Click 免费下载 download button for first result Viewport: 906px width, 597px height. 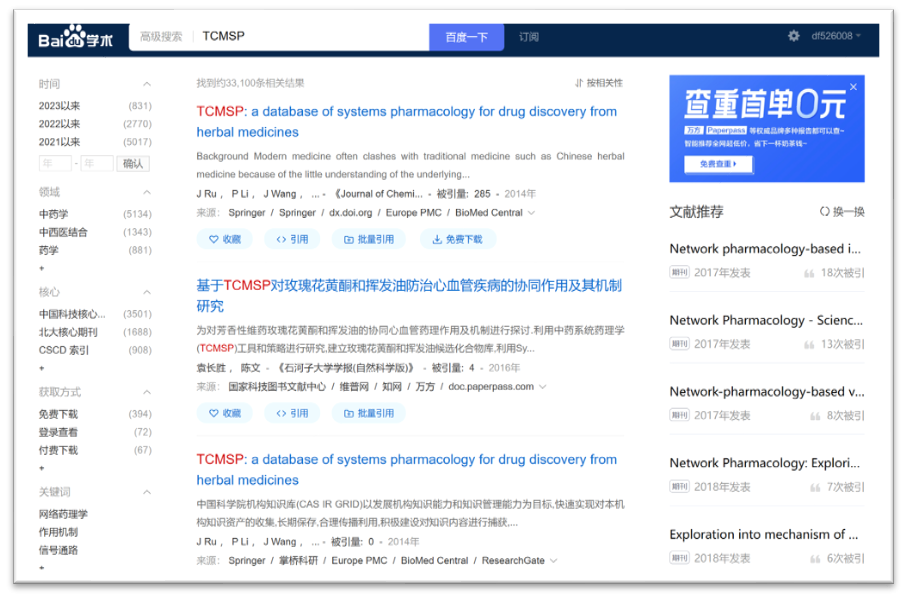(457, 239)
